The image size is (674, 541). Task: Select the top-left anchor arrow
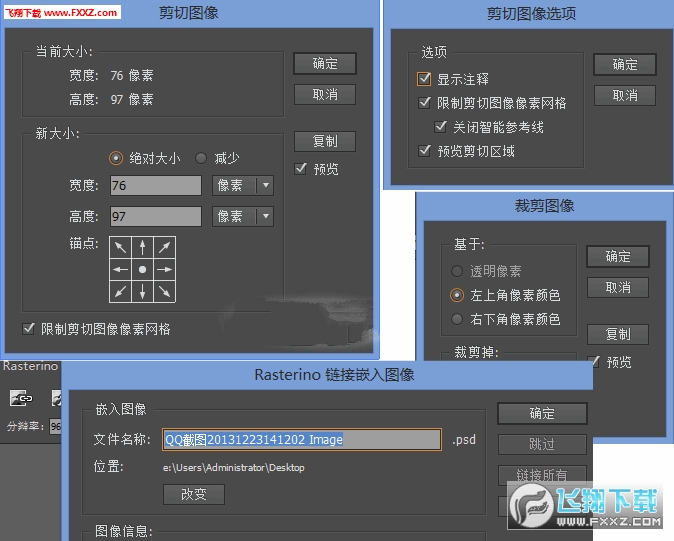tap(121, 248)
